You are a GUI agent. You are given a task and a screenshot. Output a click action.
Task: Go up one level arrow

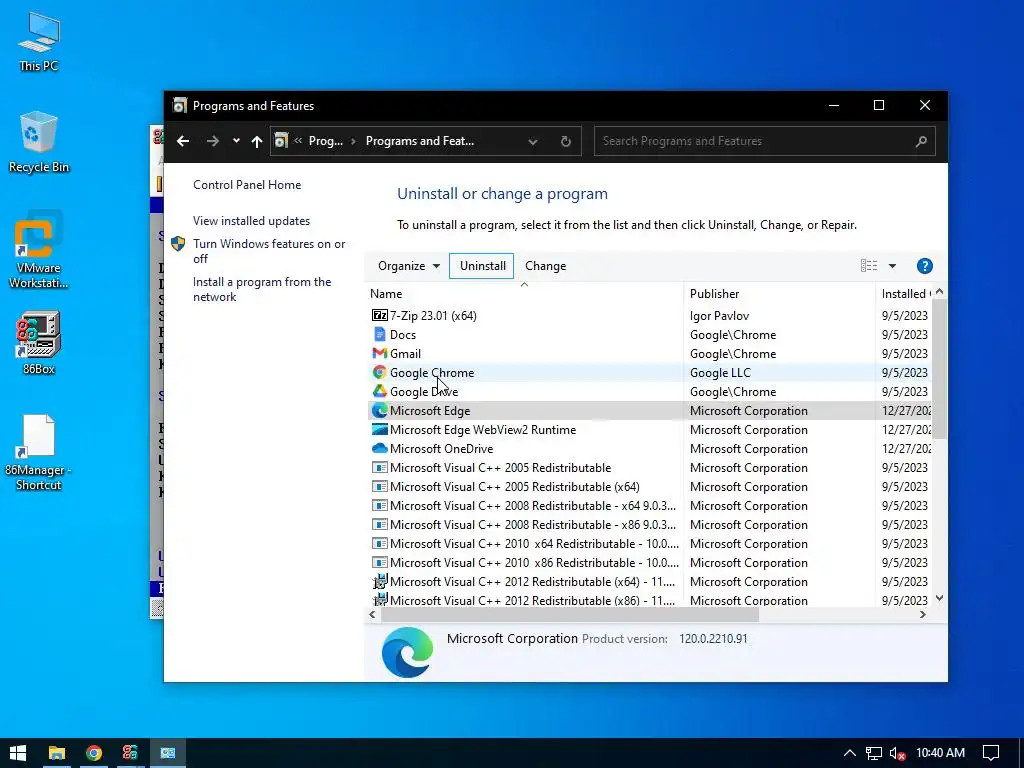pyautogui.click(x=257, y=141)
